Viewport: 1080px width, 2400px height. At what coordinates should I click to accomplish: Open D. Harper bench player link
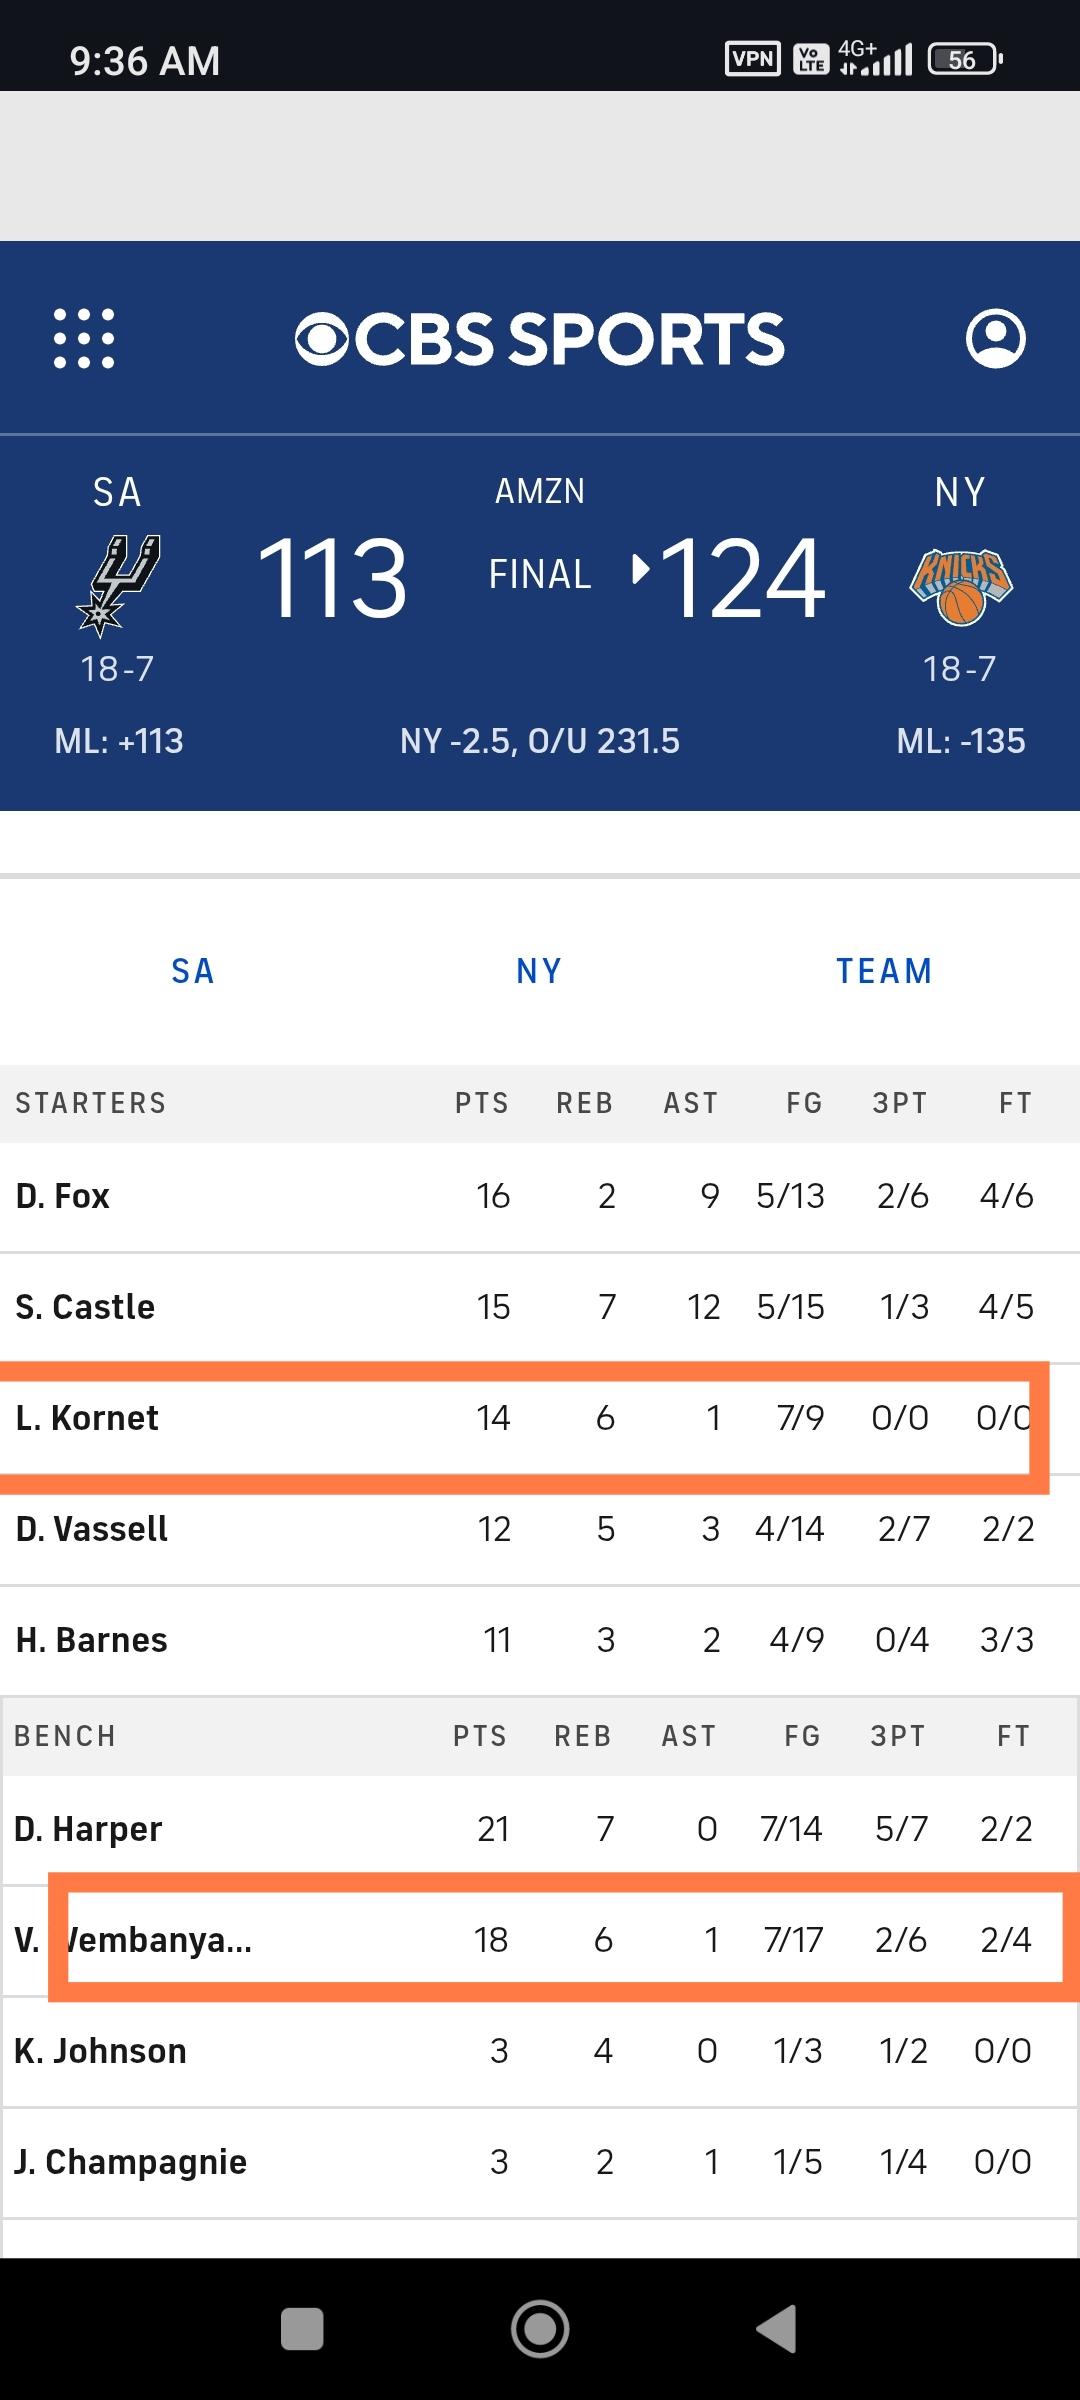click(88, 1829)
